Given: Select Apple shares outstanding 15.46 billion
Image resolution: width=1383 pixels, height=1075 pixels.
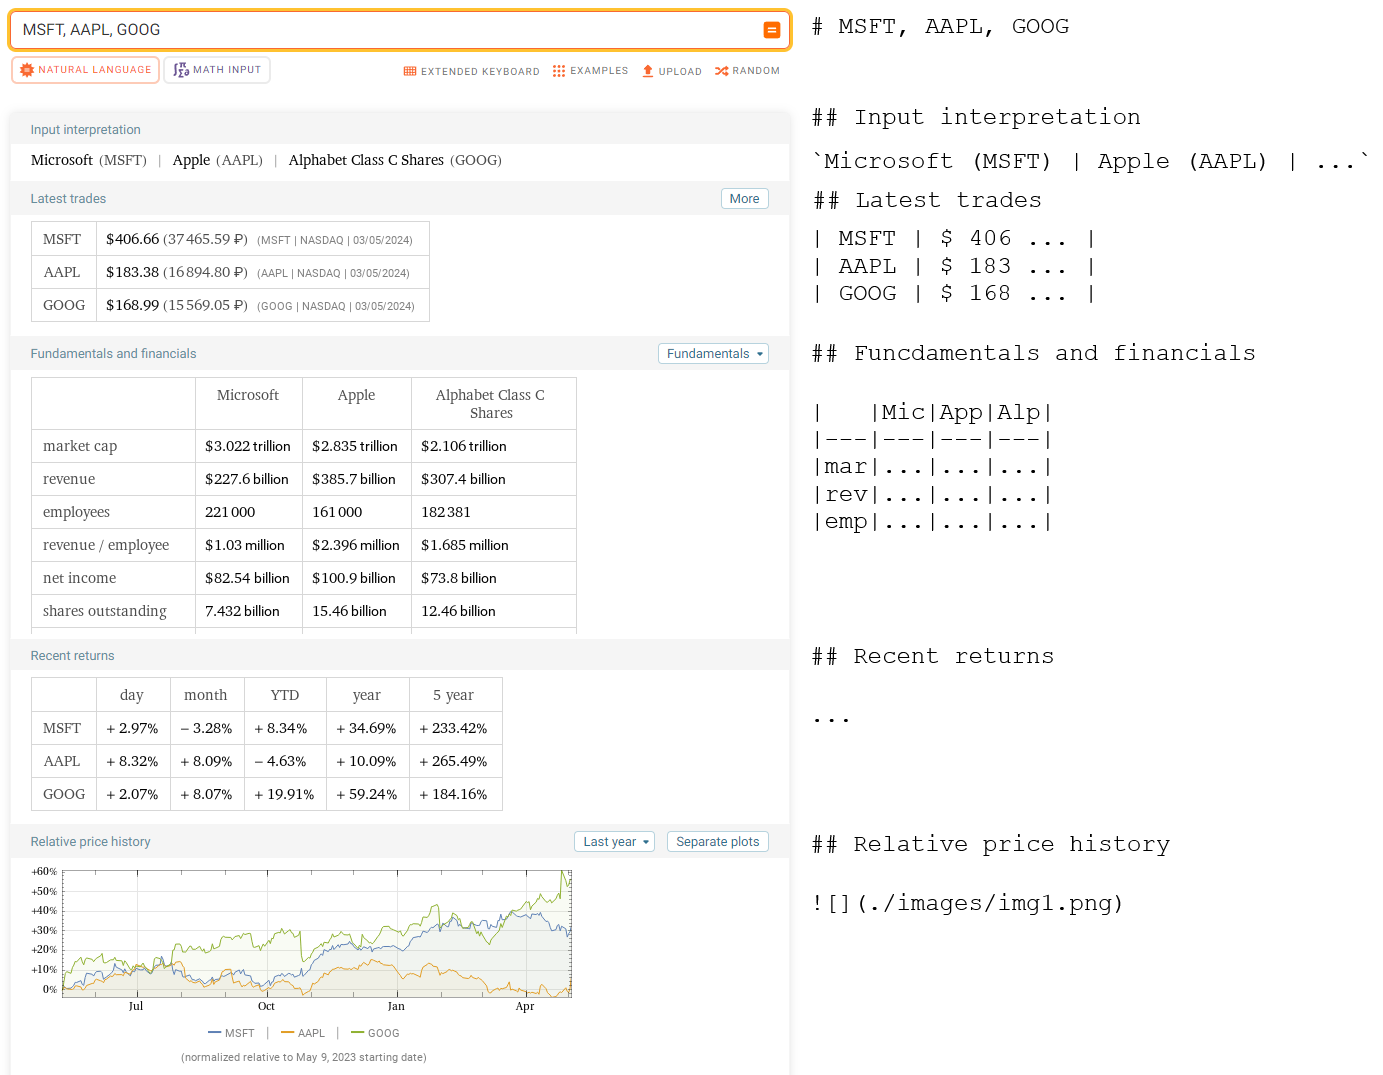Looking at the screenshot, I should click(349, 611).
